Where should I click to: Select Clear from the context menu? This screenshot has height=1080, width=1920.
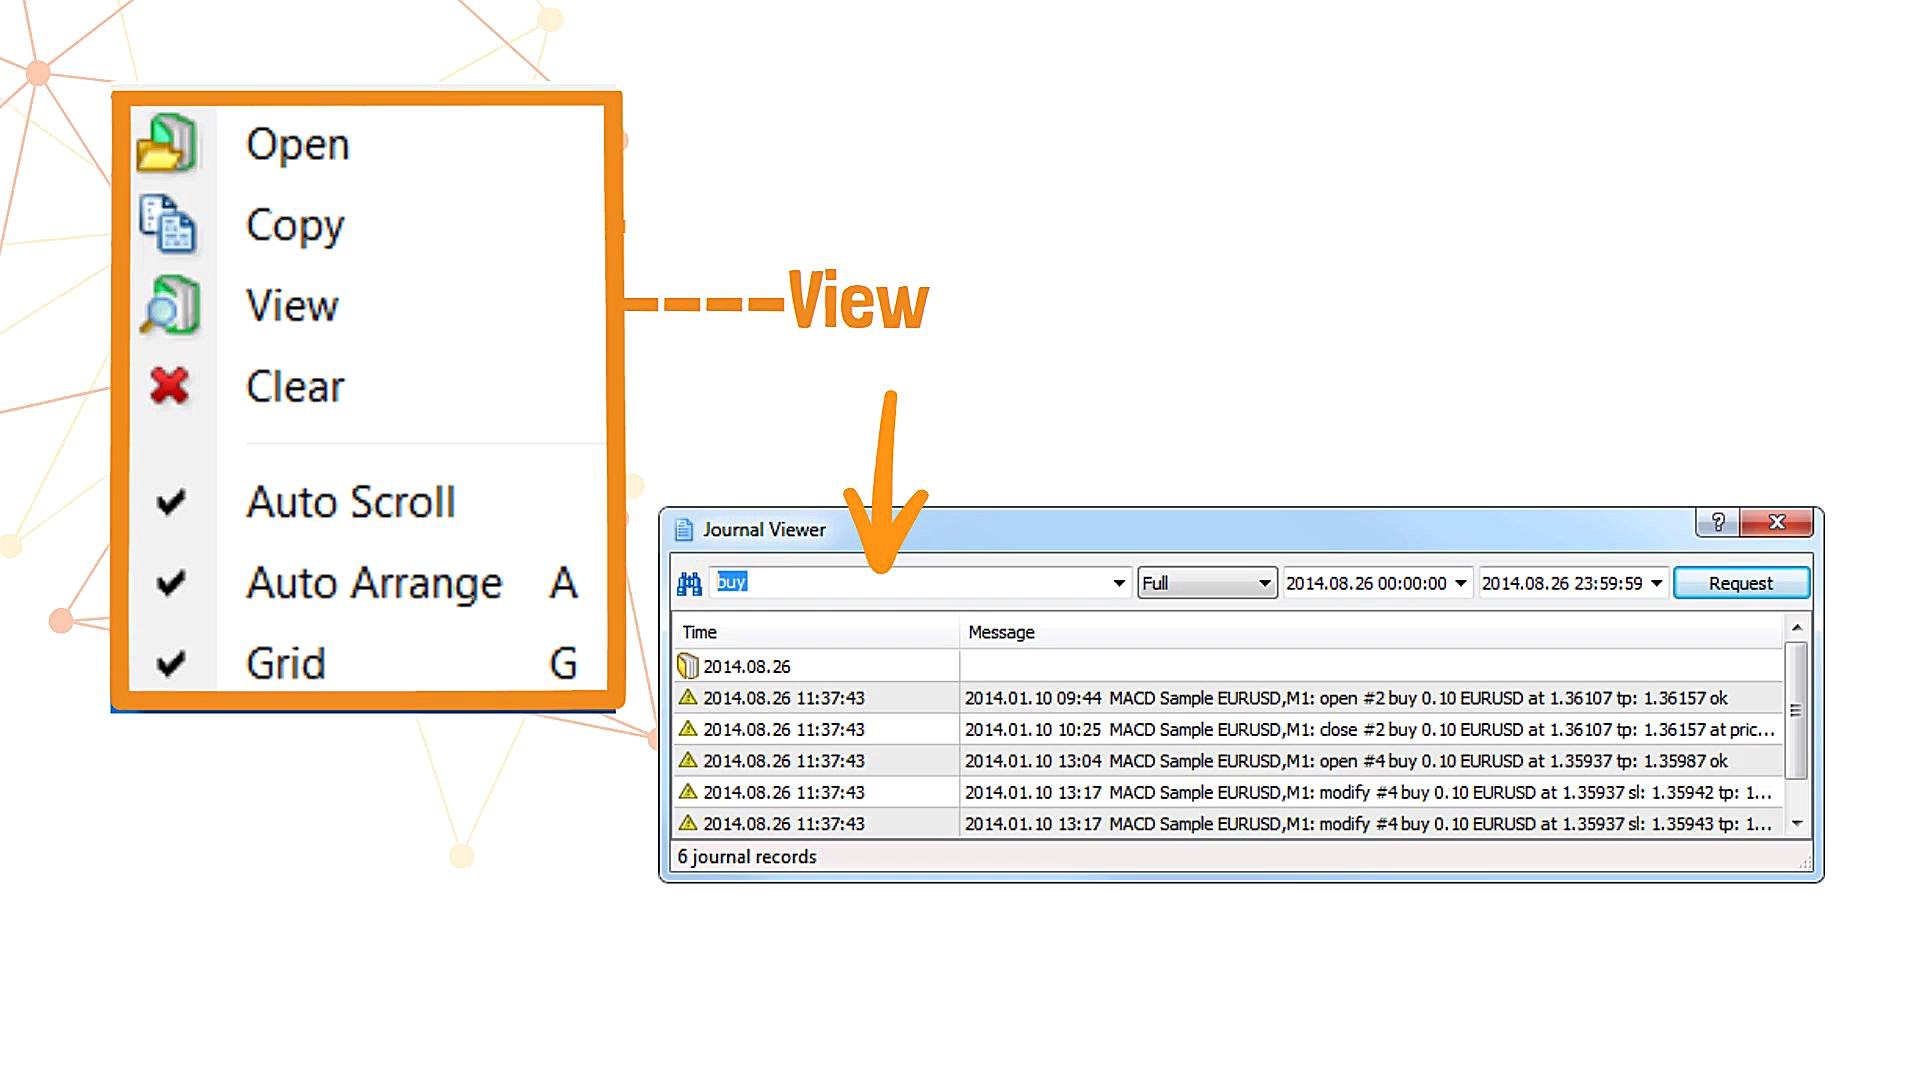[295, 387]
